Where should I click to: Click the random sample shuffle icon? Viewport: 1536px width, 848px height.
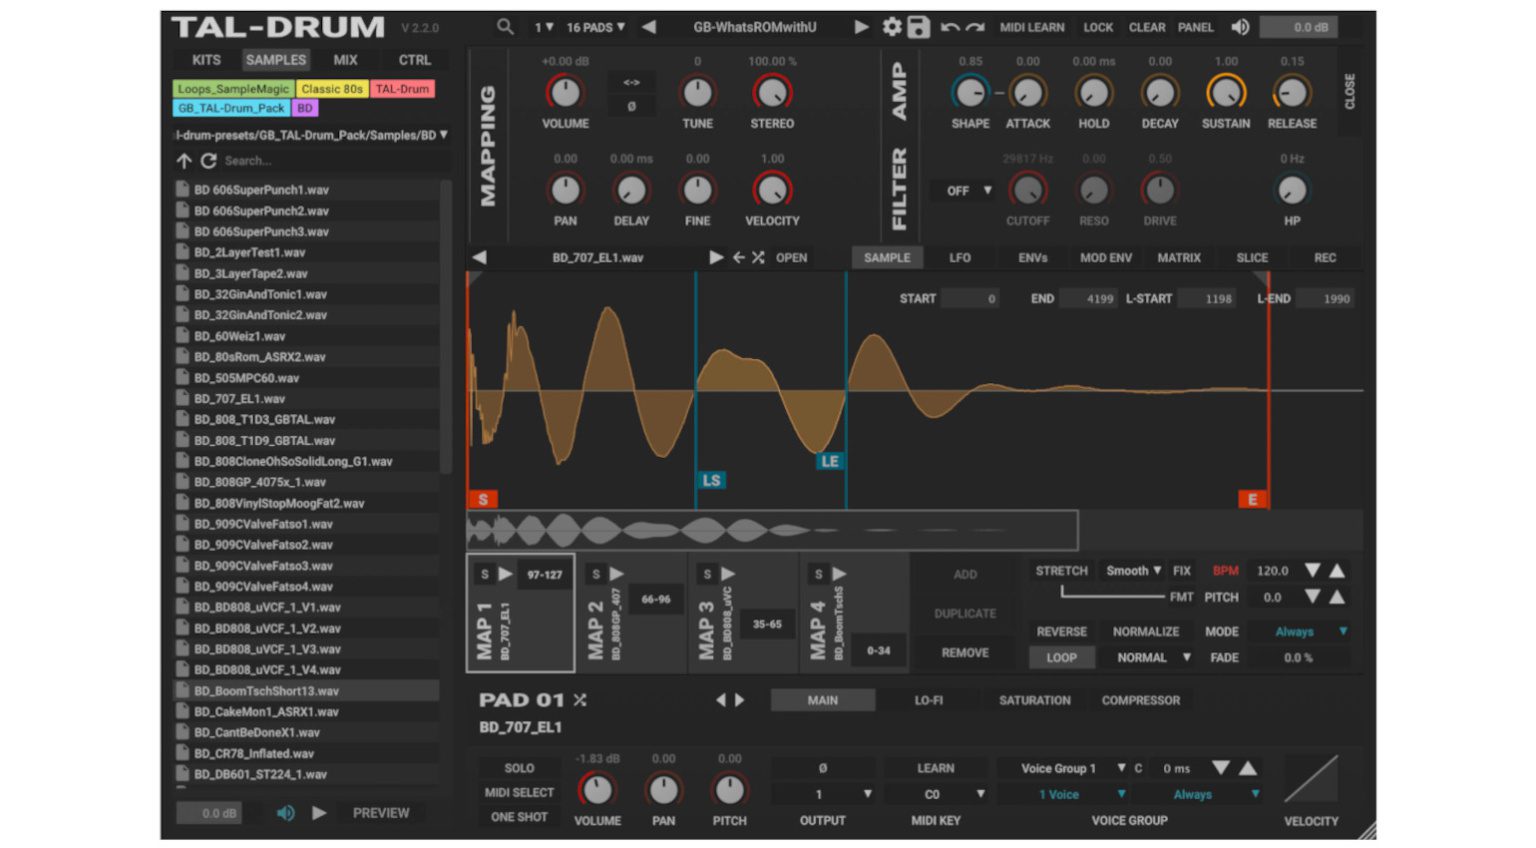pos(757,257)
